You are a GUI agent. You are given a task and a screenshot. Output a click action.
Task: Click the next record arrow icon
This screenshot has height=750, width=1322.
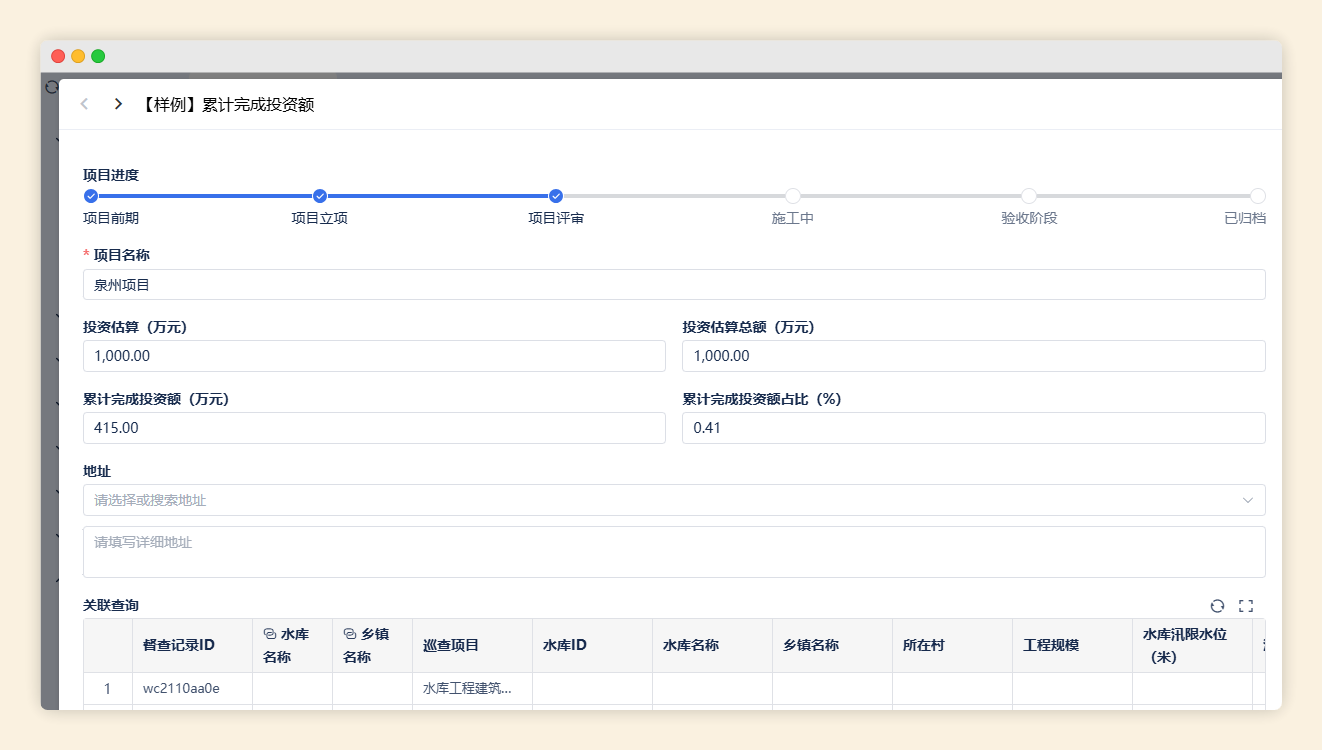coord(118,104)
